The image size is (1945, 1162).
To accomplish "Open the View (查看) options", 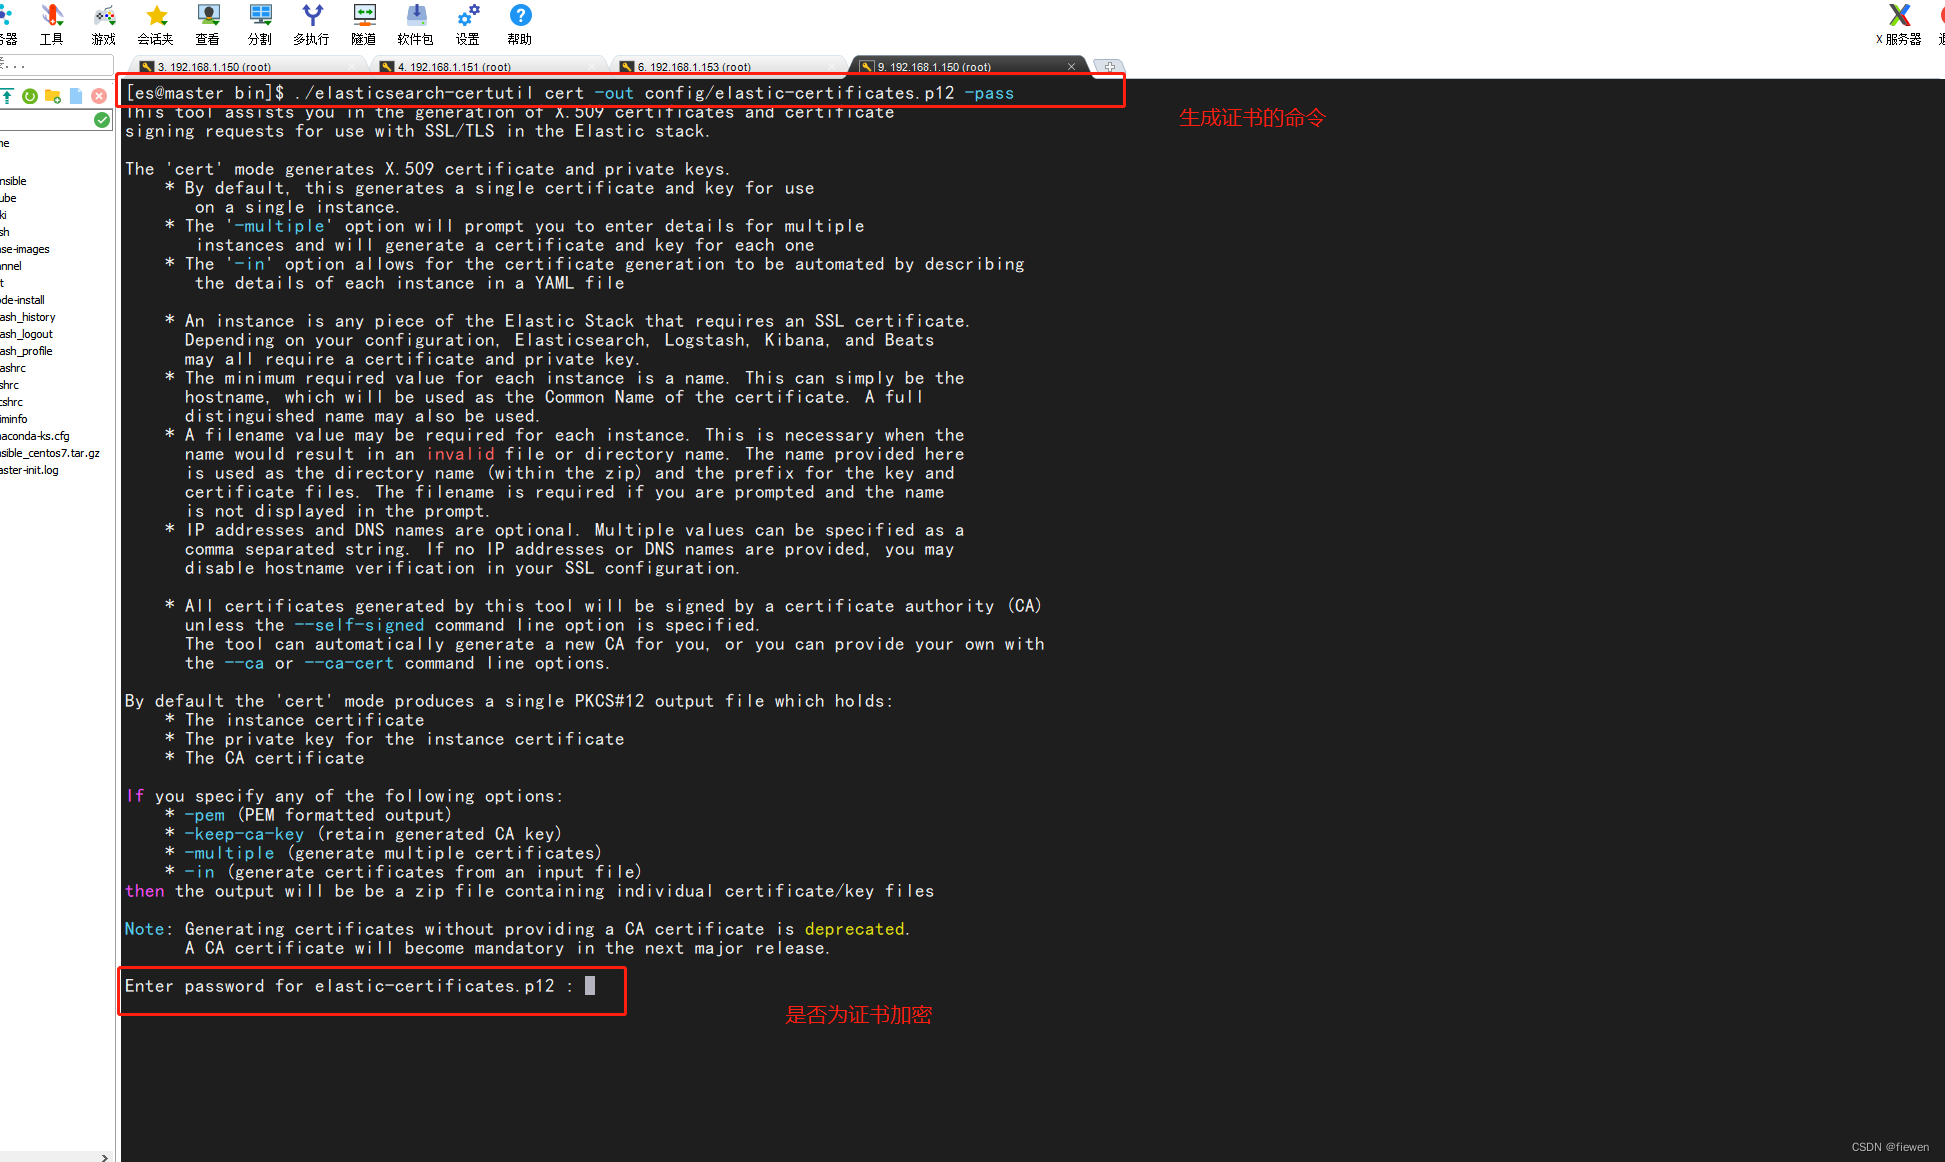I will click(x=207, y=25).
